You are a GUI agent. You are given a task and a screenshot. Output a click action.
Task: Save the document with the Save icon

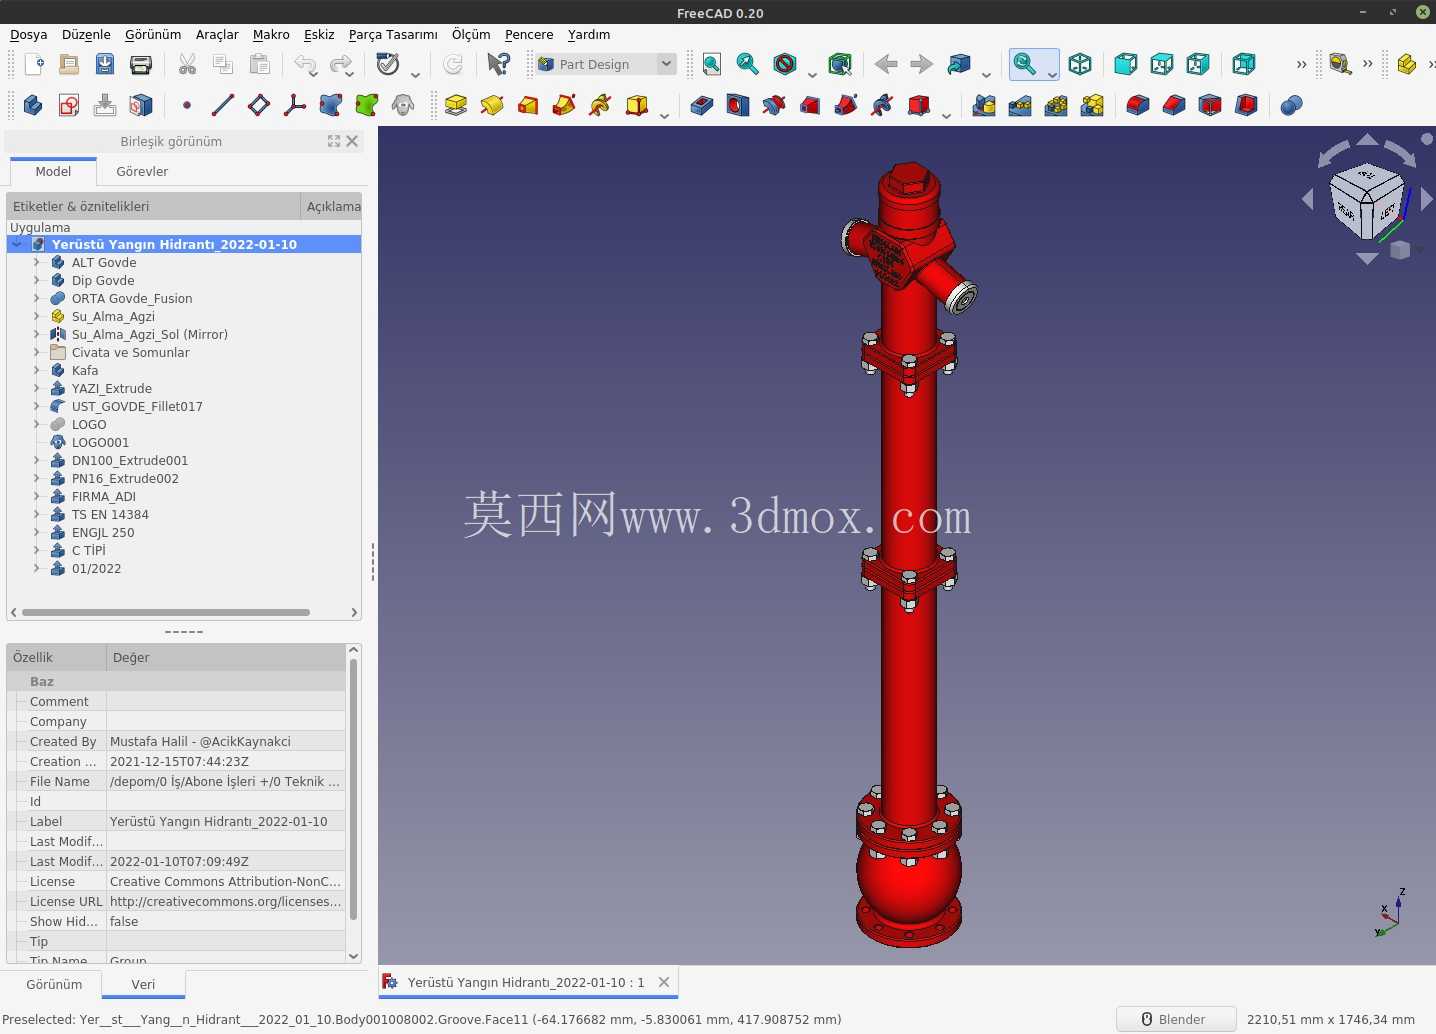point(105,65)
